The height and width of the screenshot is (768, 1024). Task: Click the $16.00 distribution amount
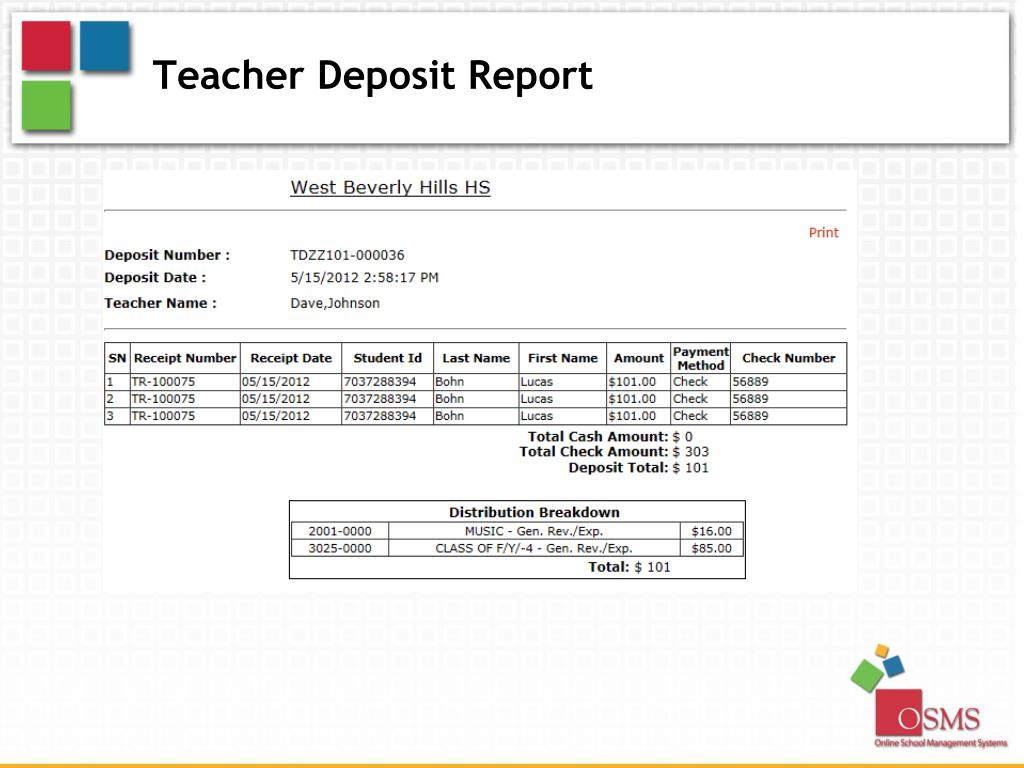click(x=711, y=531)
